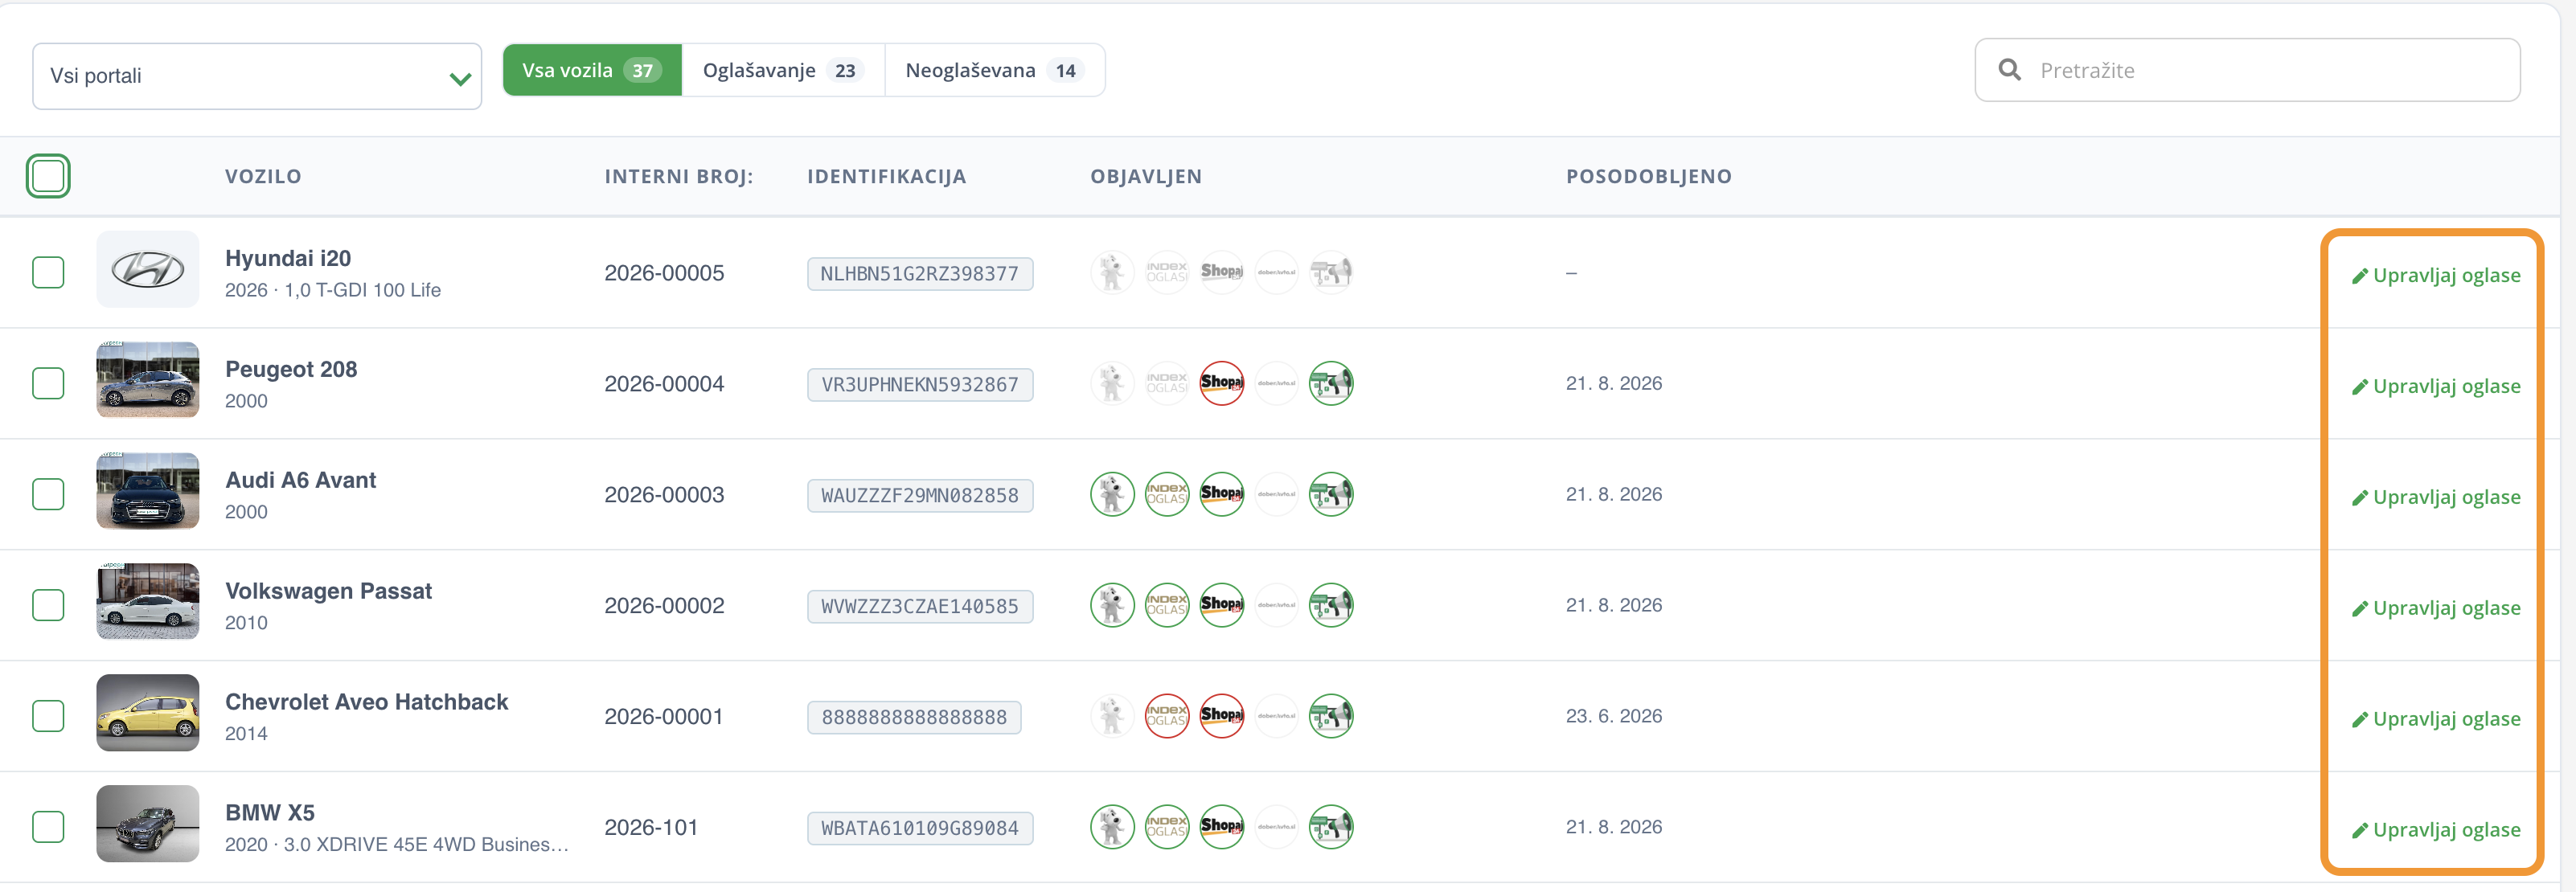Toggle the BMW X5 row checkbox
The width and height of the screenshot is (2576, 892).
click(48, 827)
